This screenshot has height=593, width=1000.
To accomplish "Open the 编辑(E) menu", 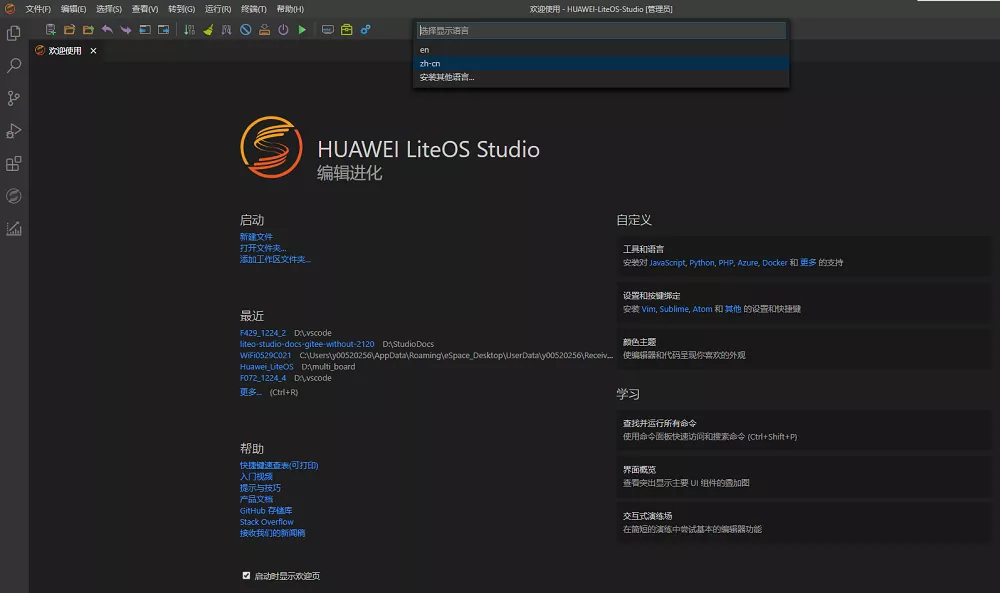I will tap(73, 9).
